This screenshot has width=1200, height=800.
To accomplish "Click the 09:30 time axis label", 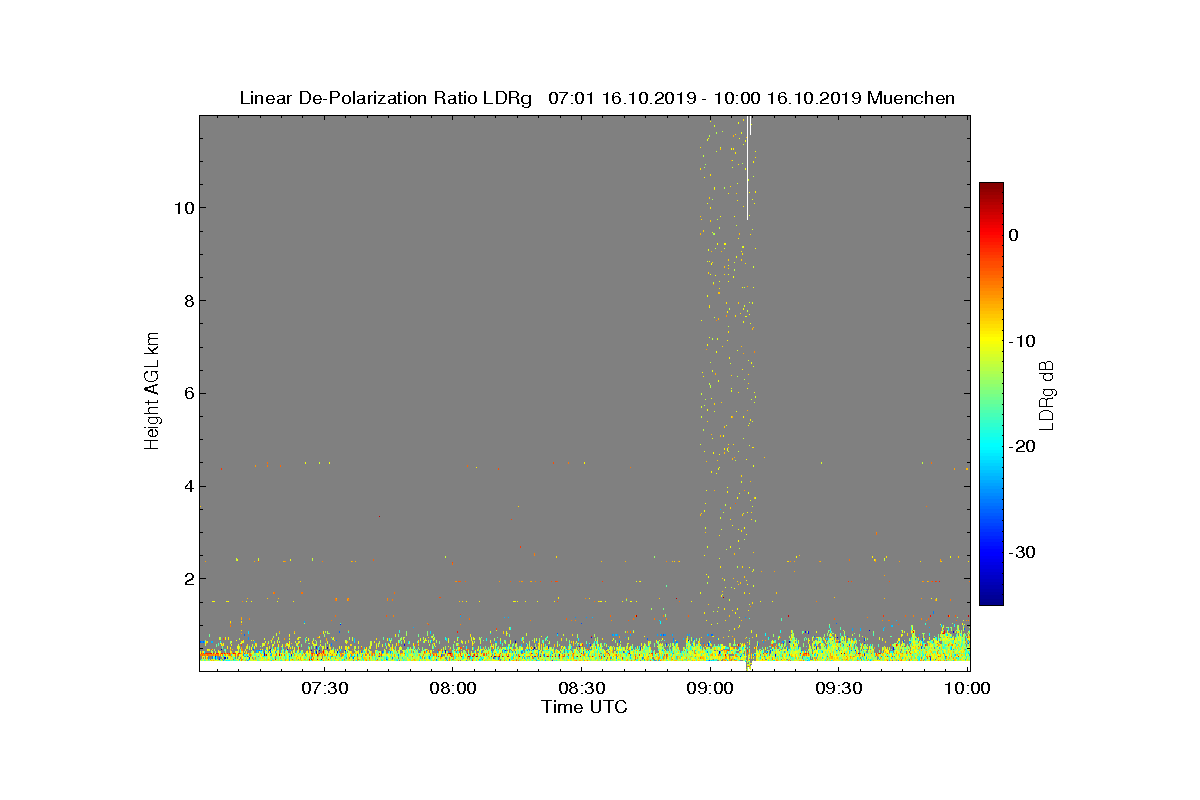I will (x=839, y=688).
